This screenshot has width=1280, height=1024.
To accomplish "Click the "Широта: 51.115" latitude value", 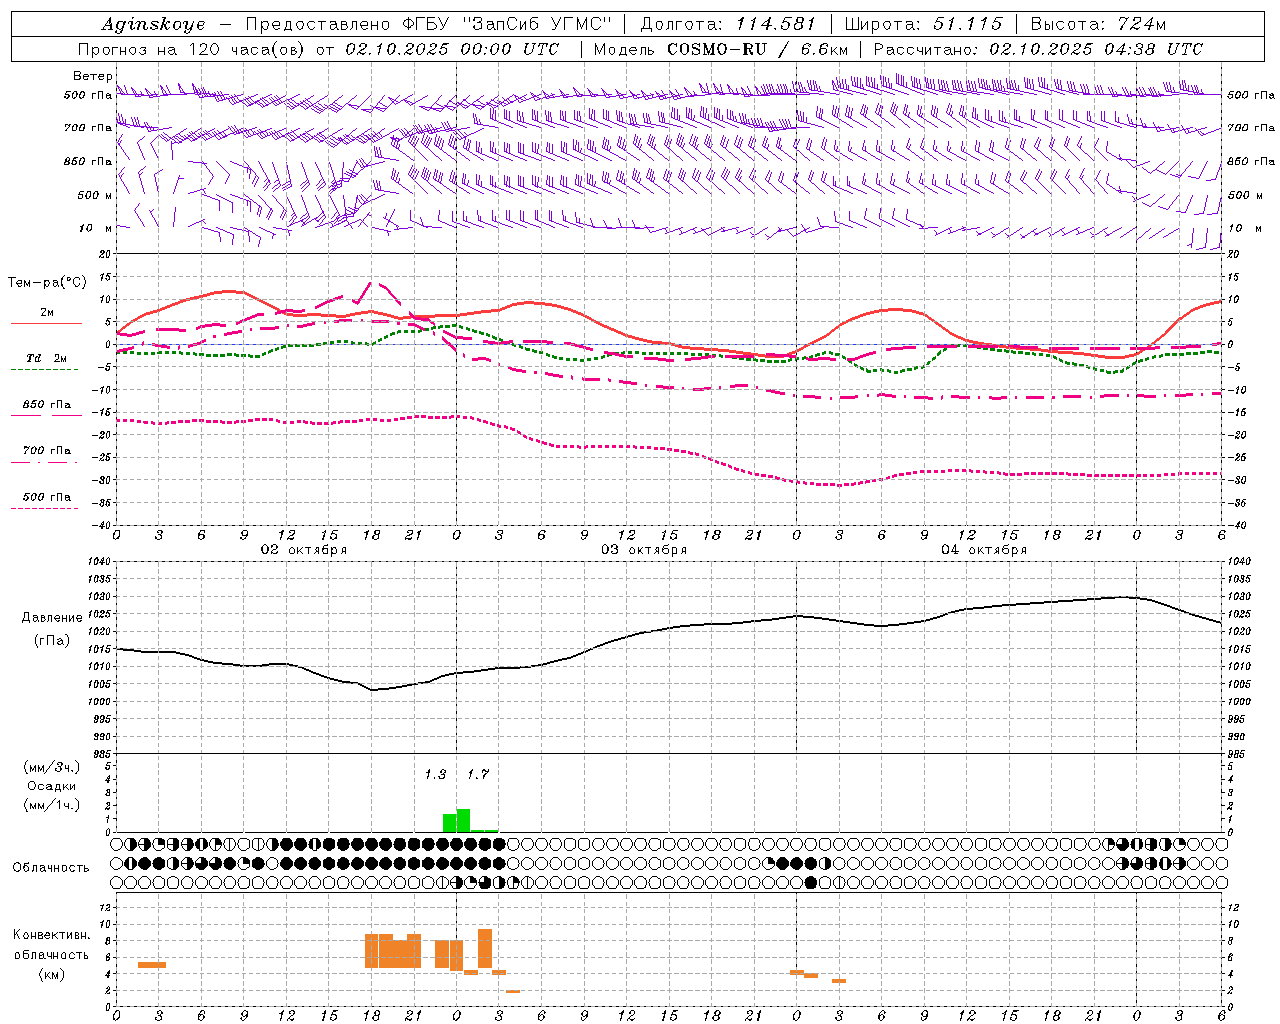I will pyautogui.click(x=923, y=24).
